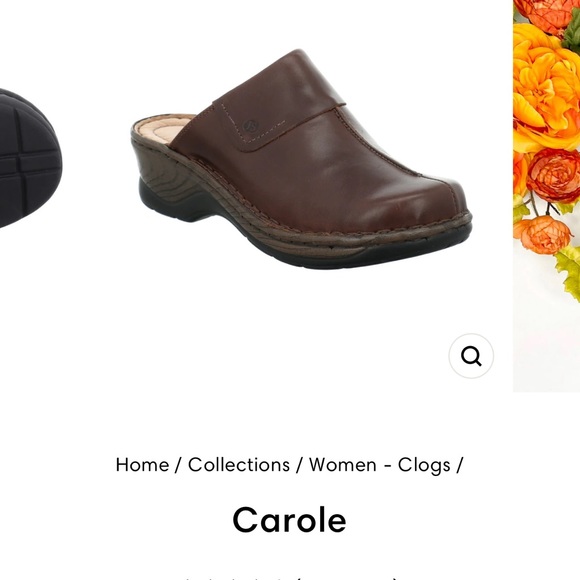This screenshot has height=580, width=580.
Task: Click the embossed logo on the clog
Action: point(250,126)
